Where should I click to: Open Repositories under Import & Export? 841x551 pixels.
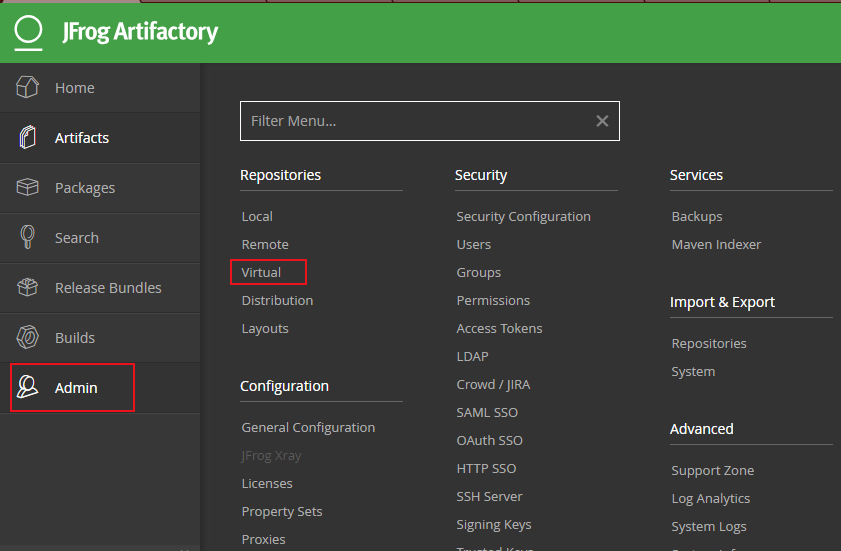pos(709,343)
